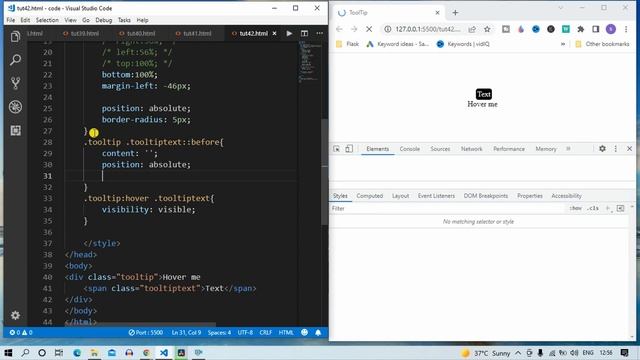Open the Debug menu
The width and height of the screenshot is (640, 360).
(x=104, y=20)
